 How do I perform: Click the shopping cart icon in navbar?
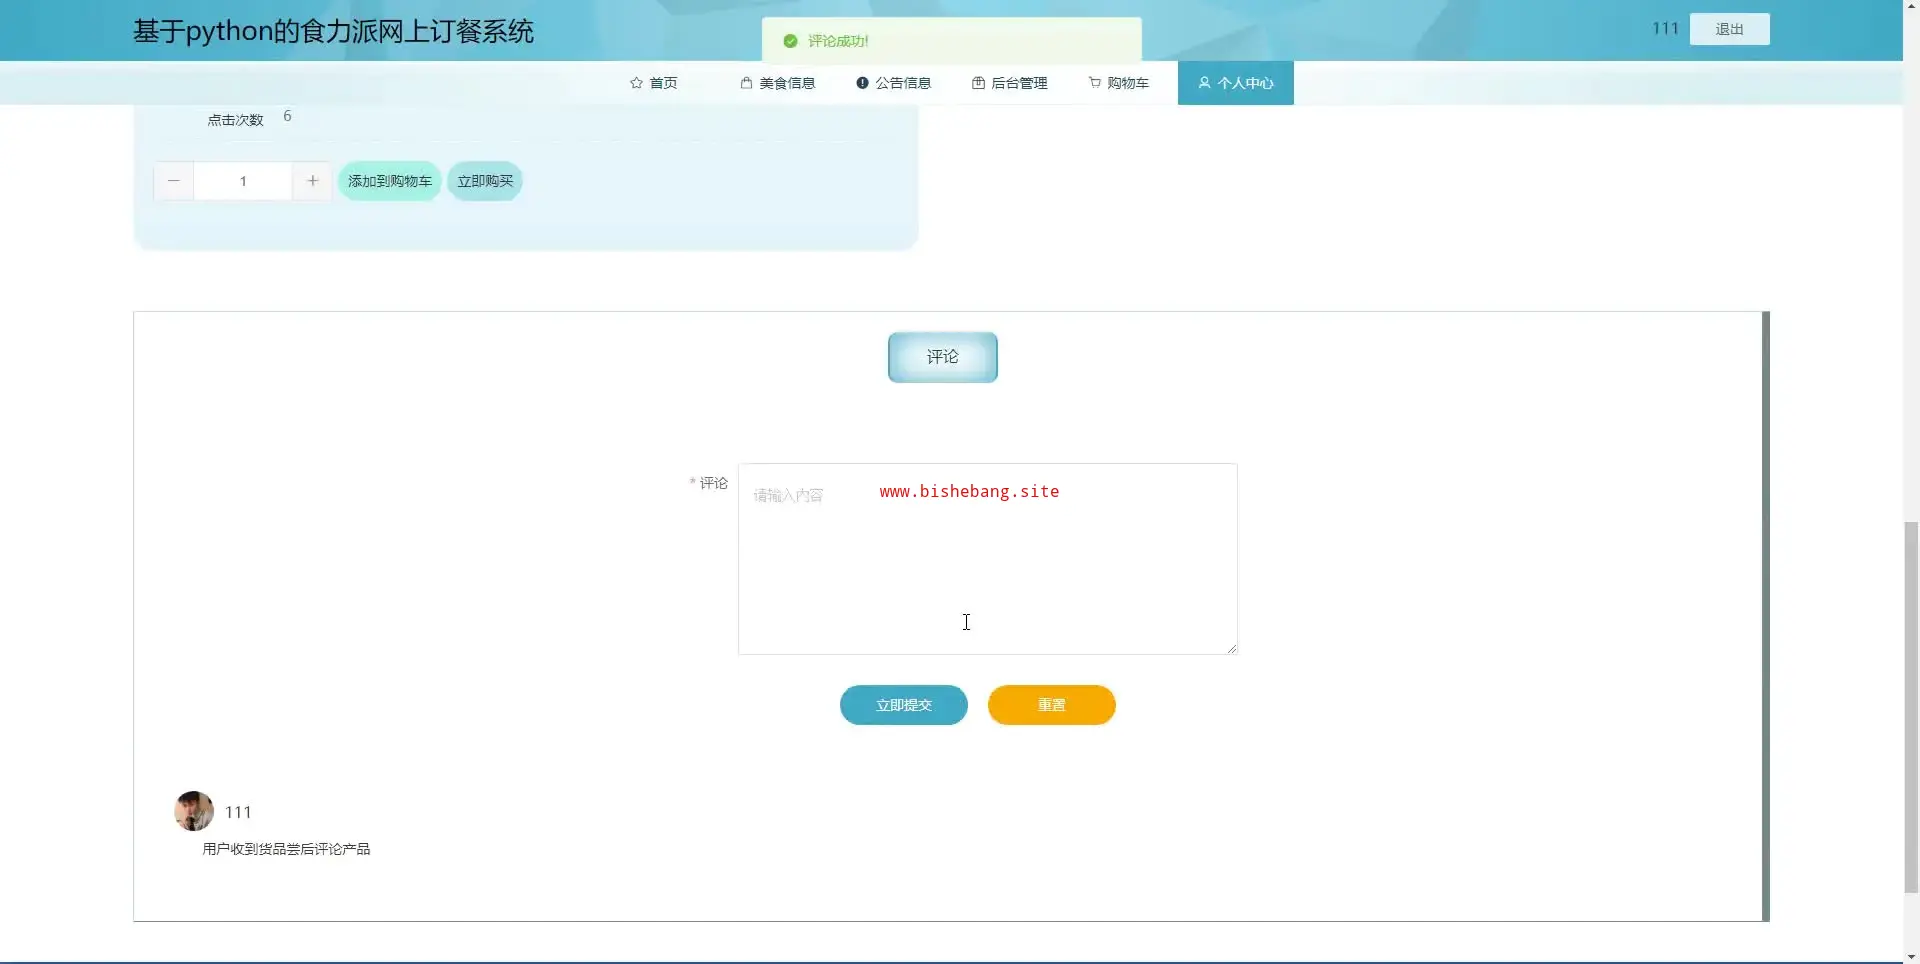coord(1095,83)
